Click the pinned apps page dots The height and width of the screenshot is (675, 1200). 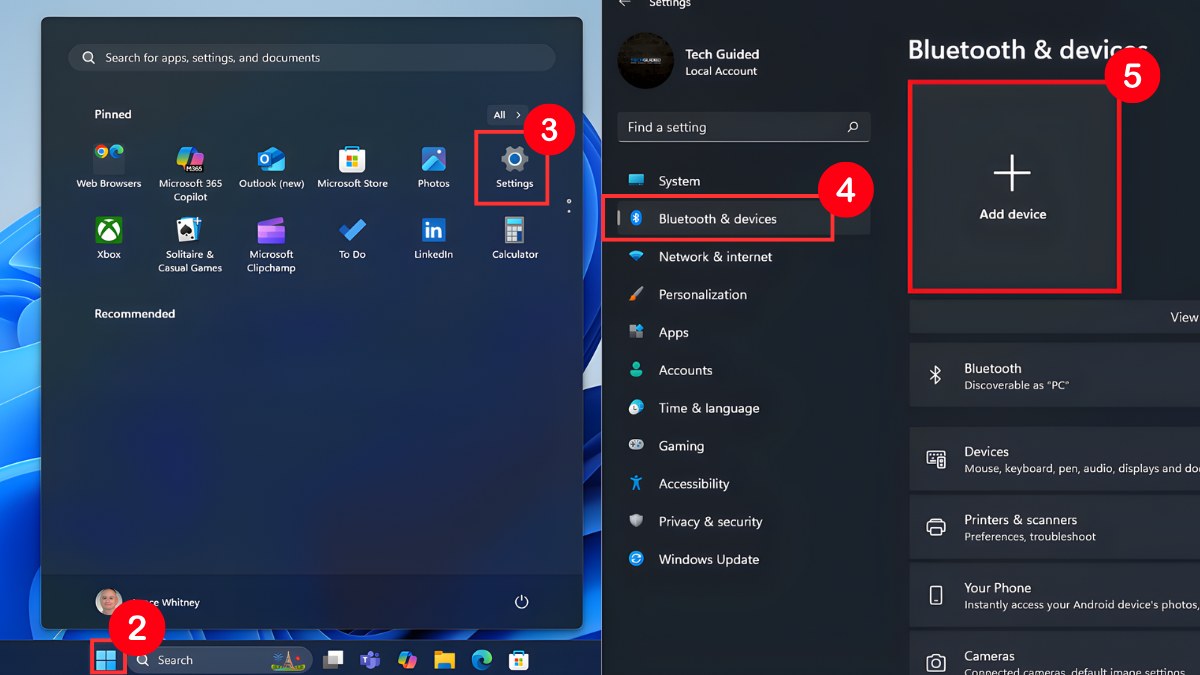tap(568, 205)
